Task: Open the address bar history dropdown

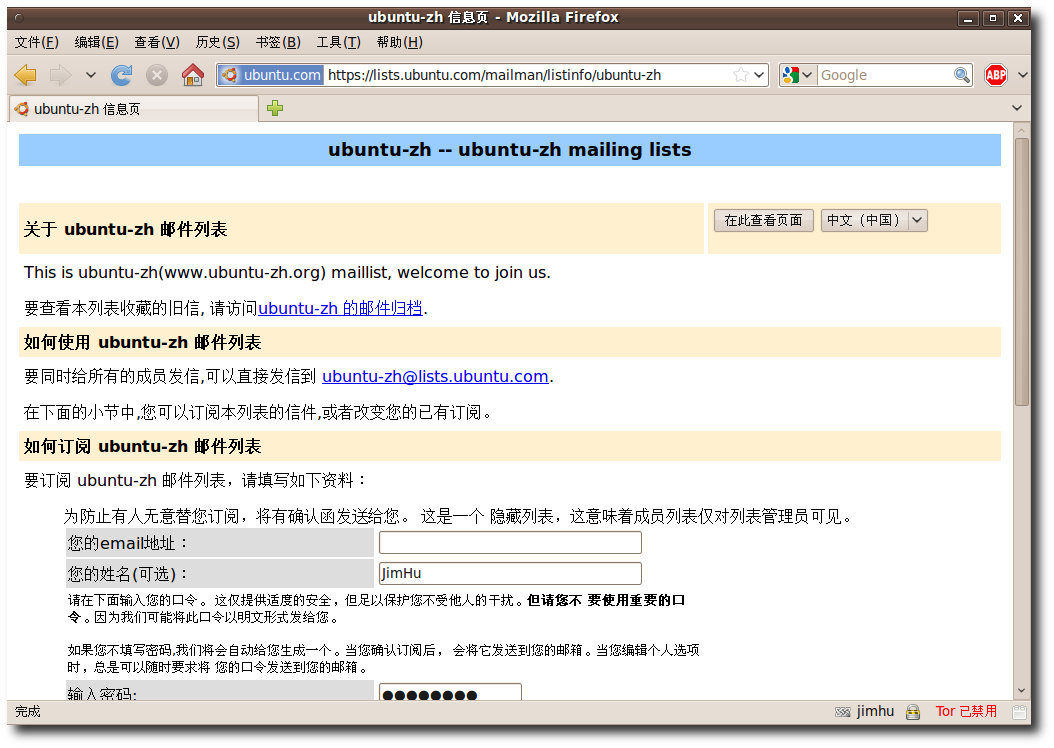Action: (x=759, y=75)
